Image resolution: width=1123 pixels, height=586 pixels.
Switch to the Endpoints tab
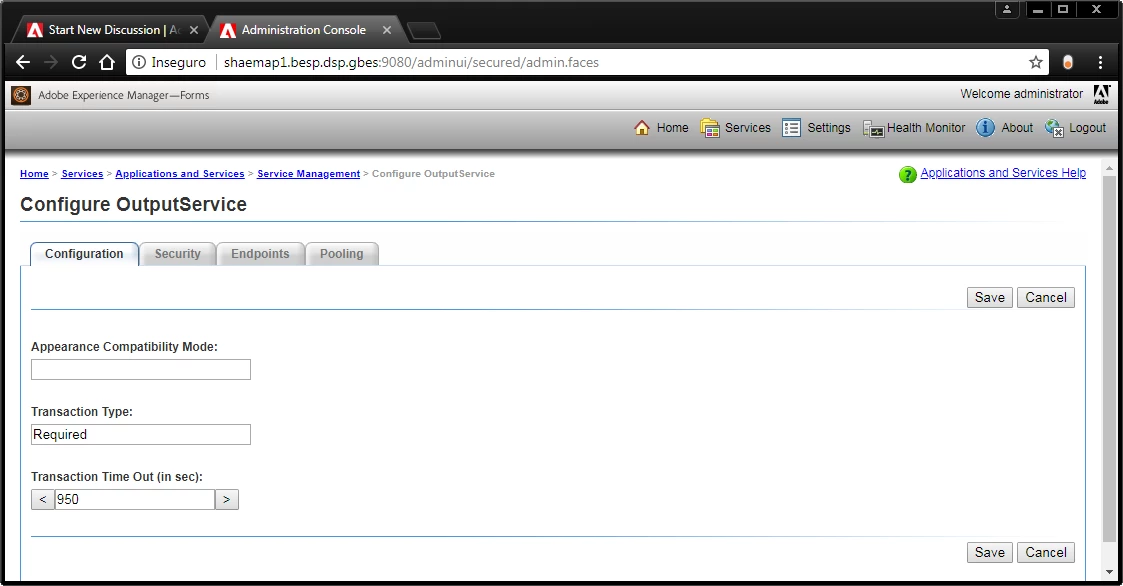pyautogui.click(x=260, y=254)
